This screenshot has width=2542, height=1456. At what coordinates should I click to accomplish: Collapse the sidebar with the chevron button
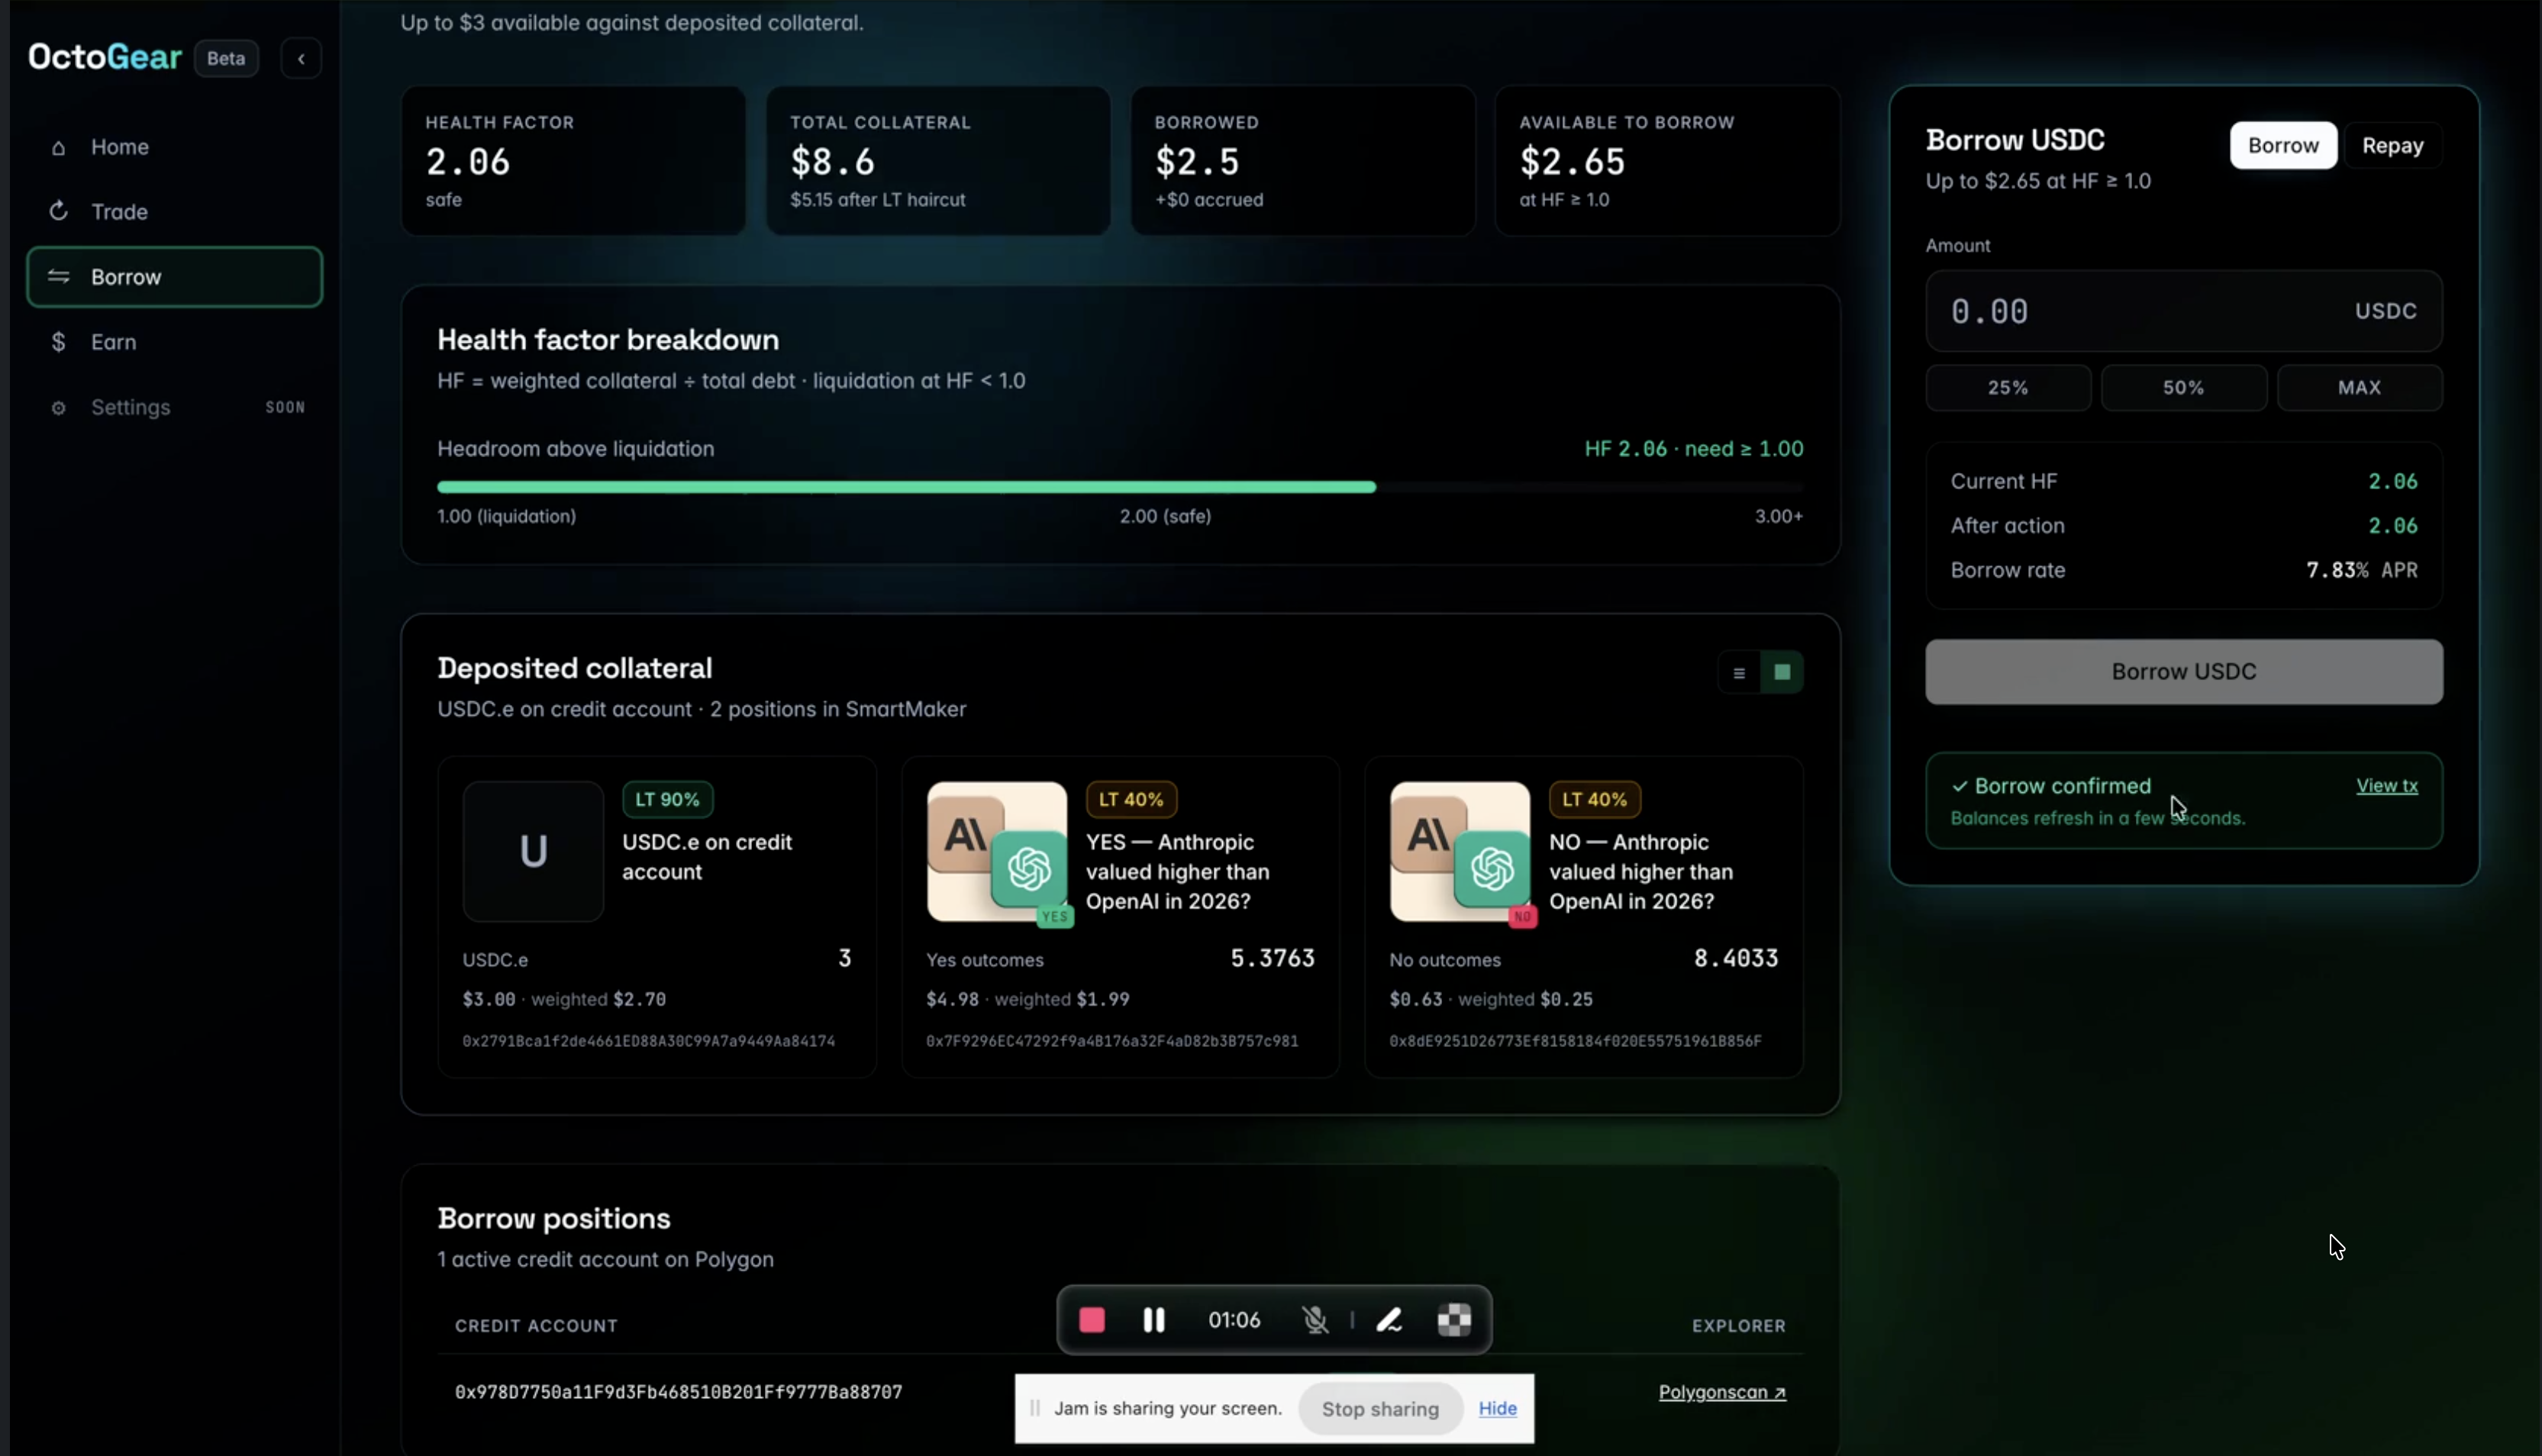tap(301, 58)
